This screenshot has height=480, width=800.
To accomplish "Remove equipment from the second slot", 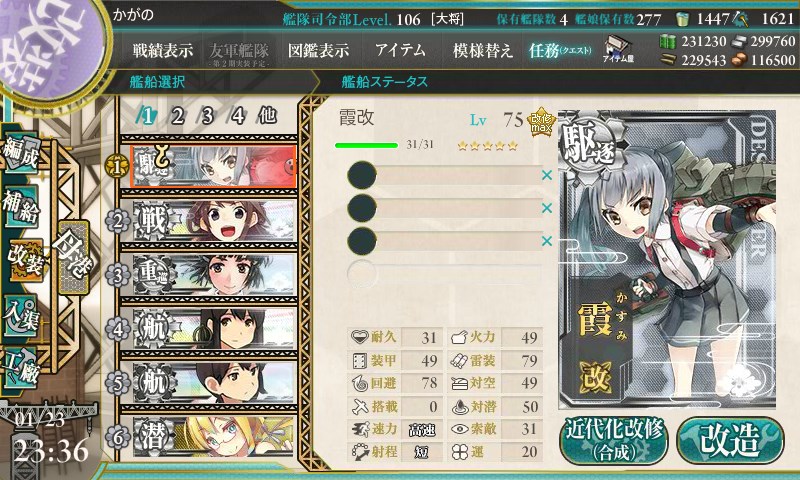I will [x=546, y=208].
